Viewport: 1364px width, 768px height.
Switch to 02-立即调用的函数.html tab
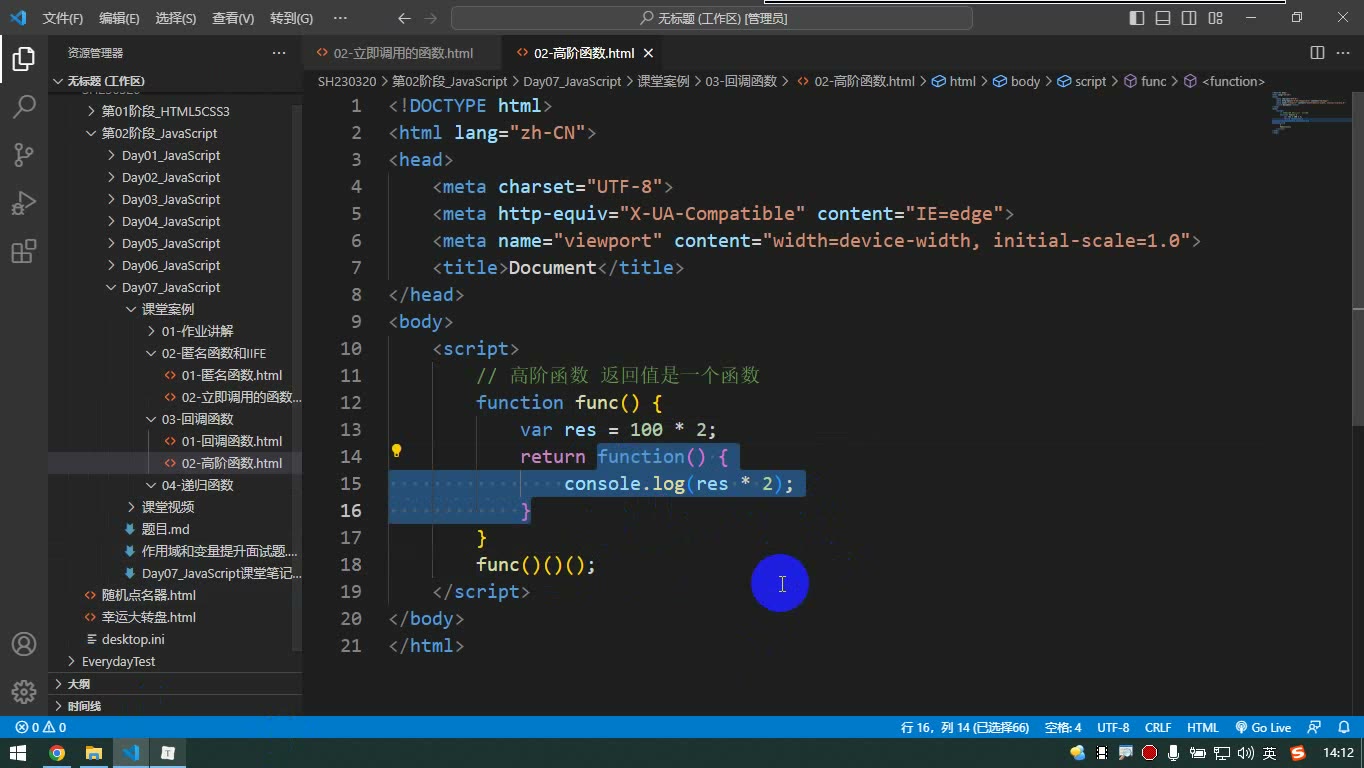point(403,53)
